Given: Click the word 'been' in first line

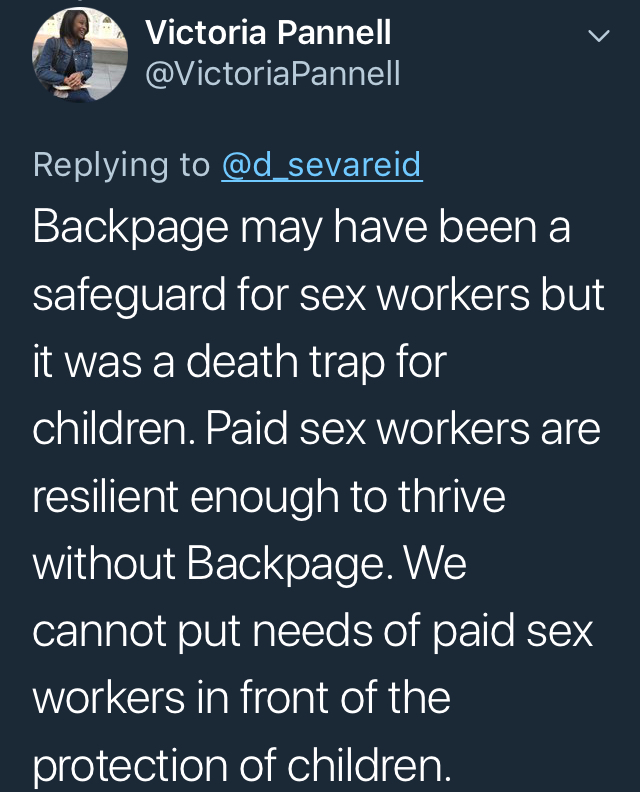Looking at the screenshot, I should point(487,227).
